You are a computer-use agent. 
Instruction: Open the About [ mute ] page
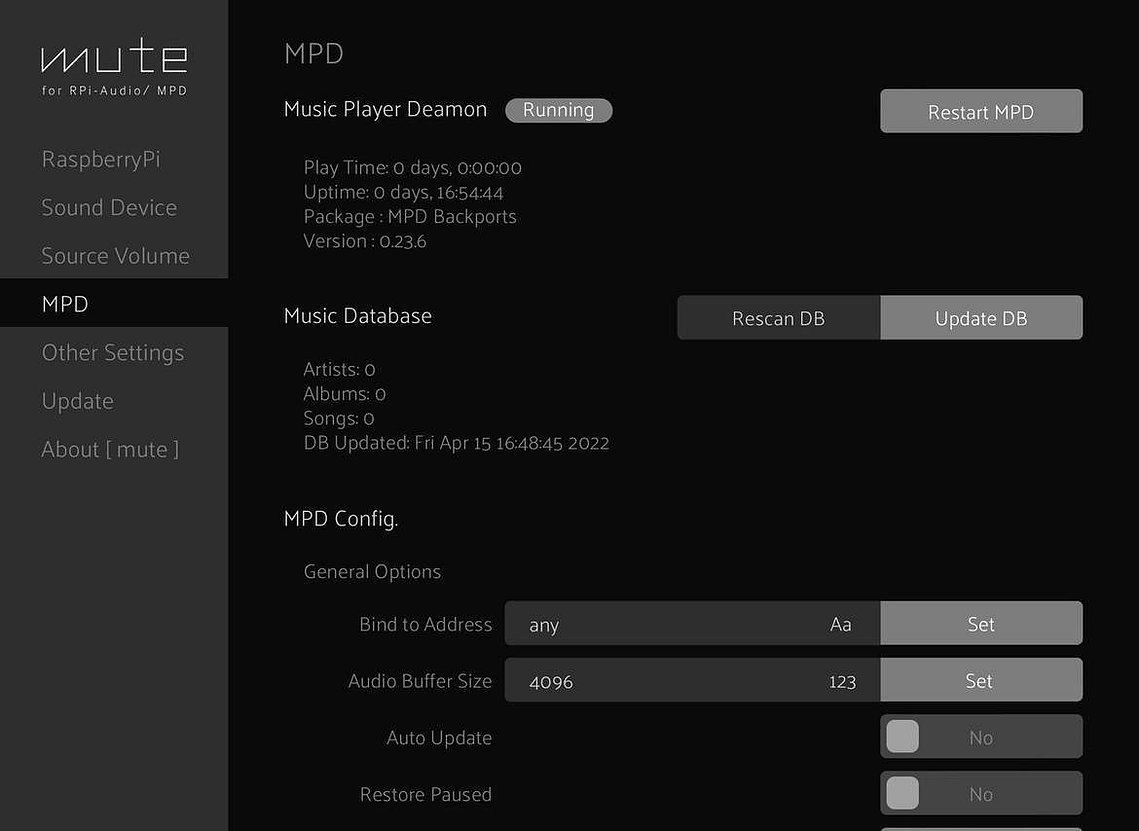110,449
